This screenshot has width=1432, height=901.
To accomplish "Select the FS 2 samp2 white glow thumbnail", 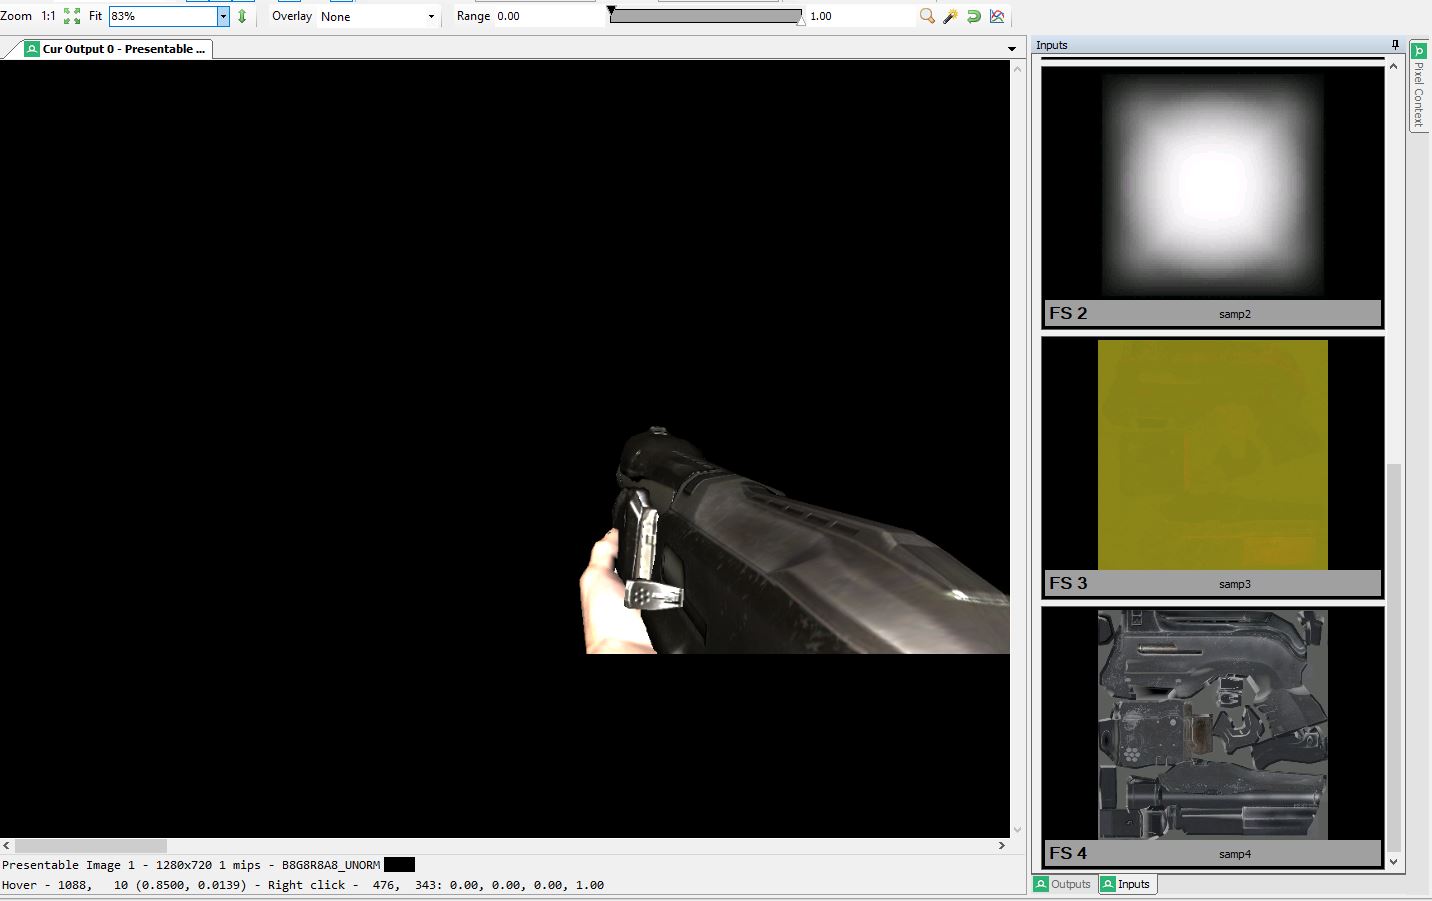I will [x=1212, y=184].
